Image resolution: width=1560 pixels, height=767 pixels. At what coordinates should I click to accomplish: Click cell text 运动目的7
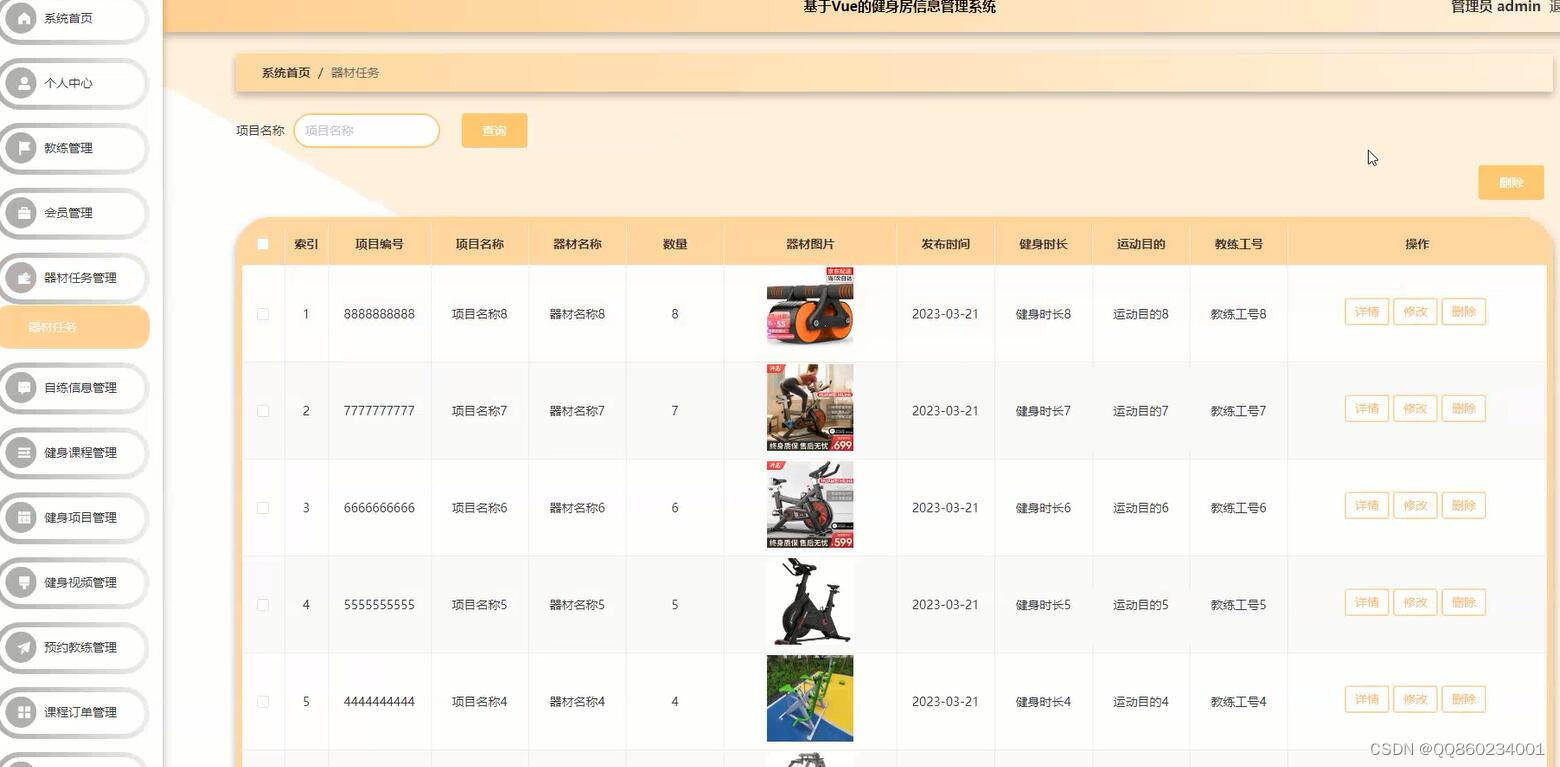click(1141, 411)
